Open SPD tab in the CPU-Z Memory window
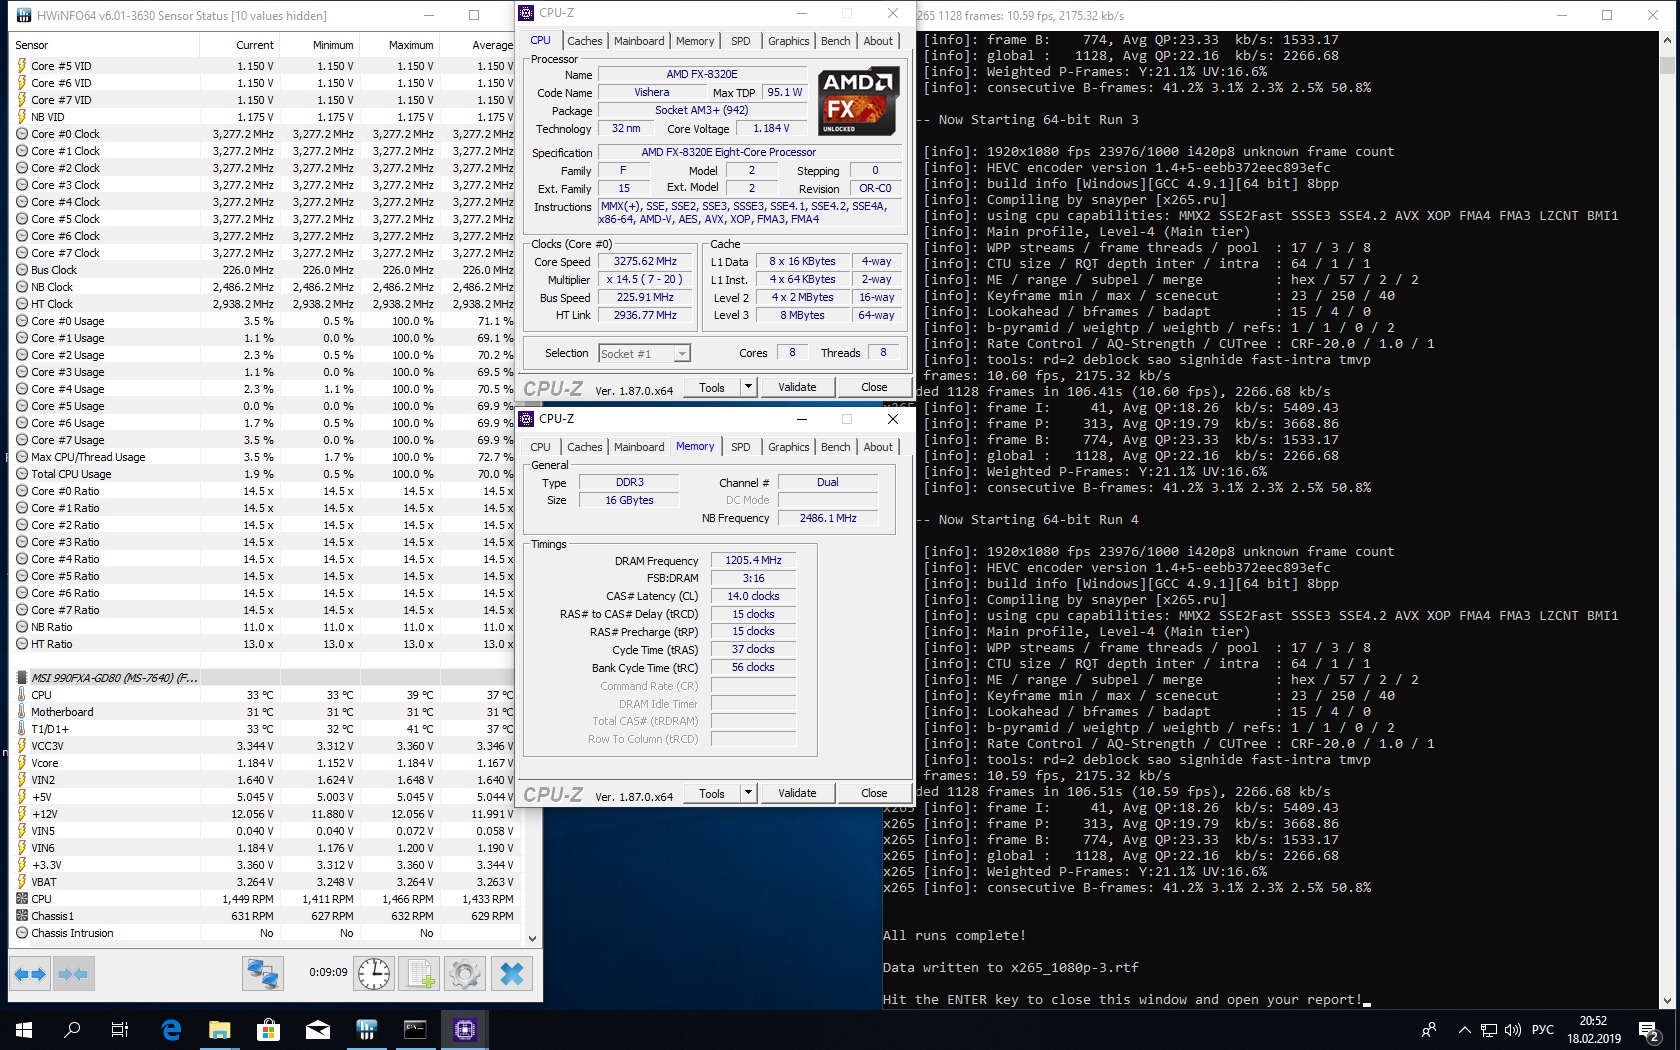The height and width of the screenshot is (1050, 1680). 740,447
